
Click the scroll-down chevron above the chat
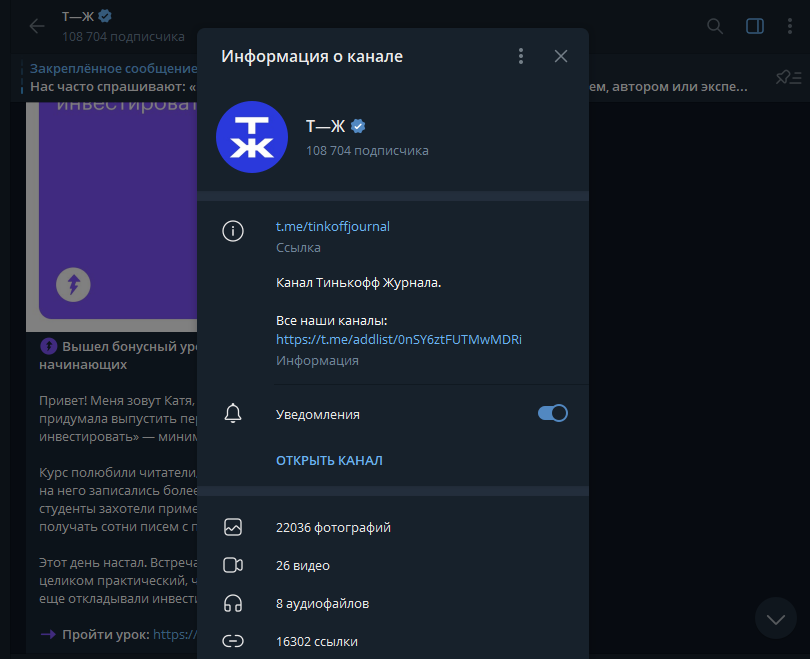(775, 618)
